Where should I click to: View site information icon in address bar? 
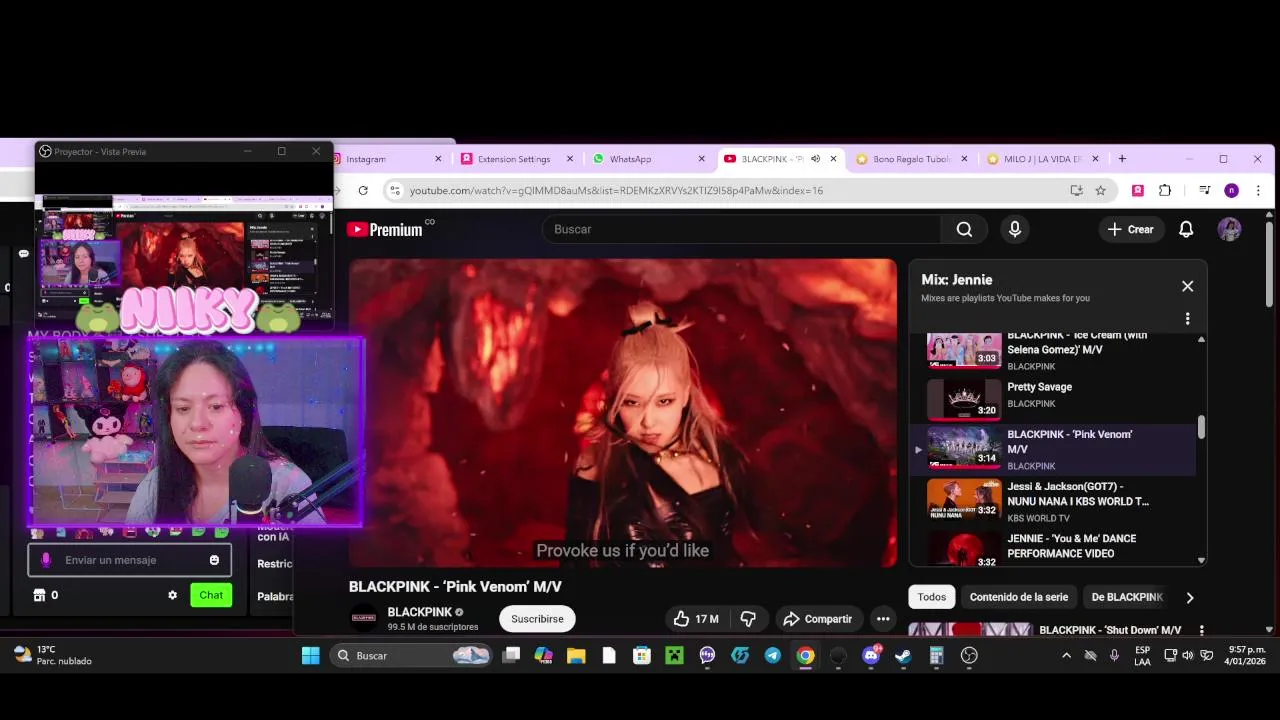(395, 190)
